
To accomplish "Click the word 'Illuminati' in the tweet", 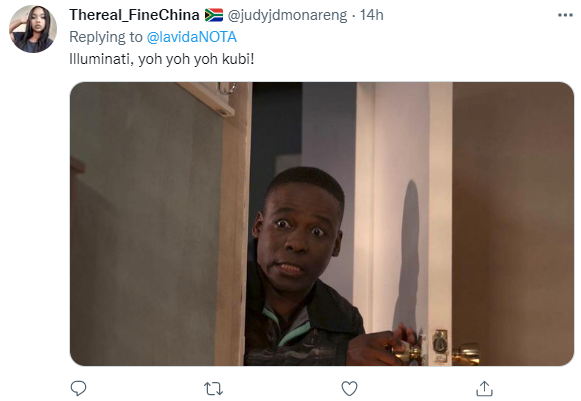I will tap(101, 59).
